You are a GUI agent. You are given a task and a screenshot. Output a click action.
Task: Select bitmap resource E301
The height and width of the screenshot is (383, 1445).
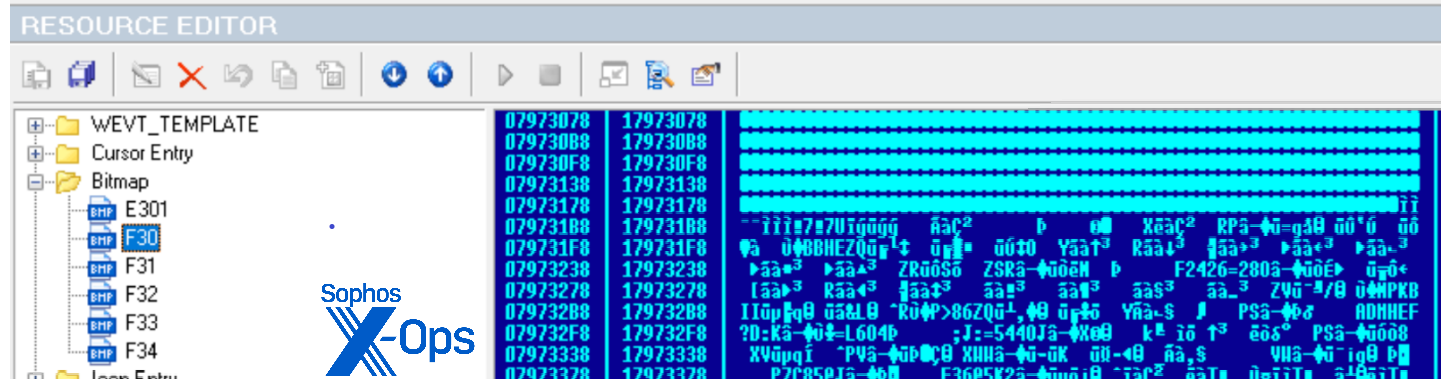pos(146,210)
